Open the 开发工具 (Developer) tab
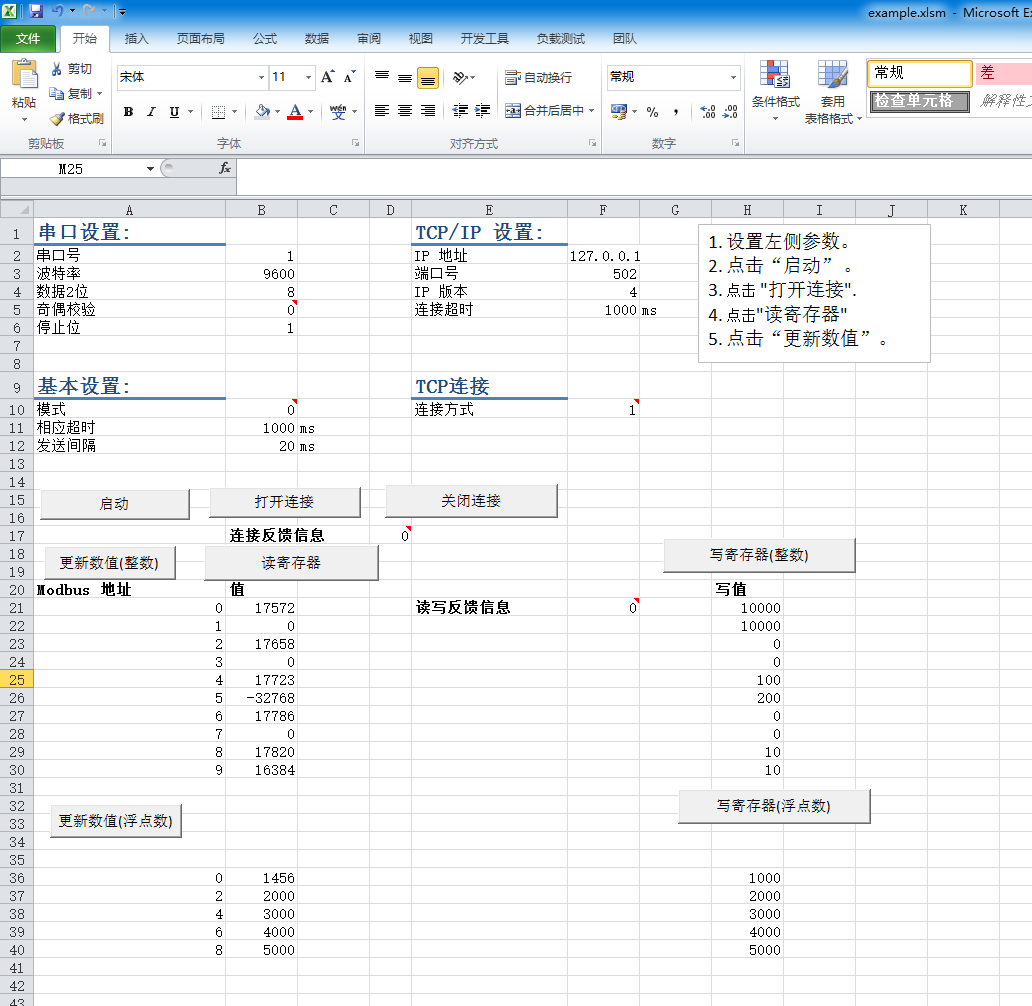 click(485, 39)
